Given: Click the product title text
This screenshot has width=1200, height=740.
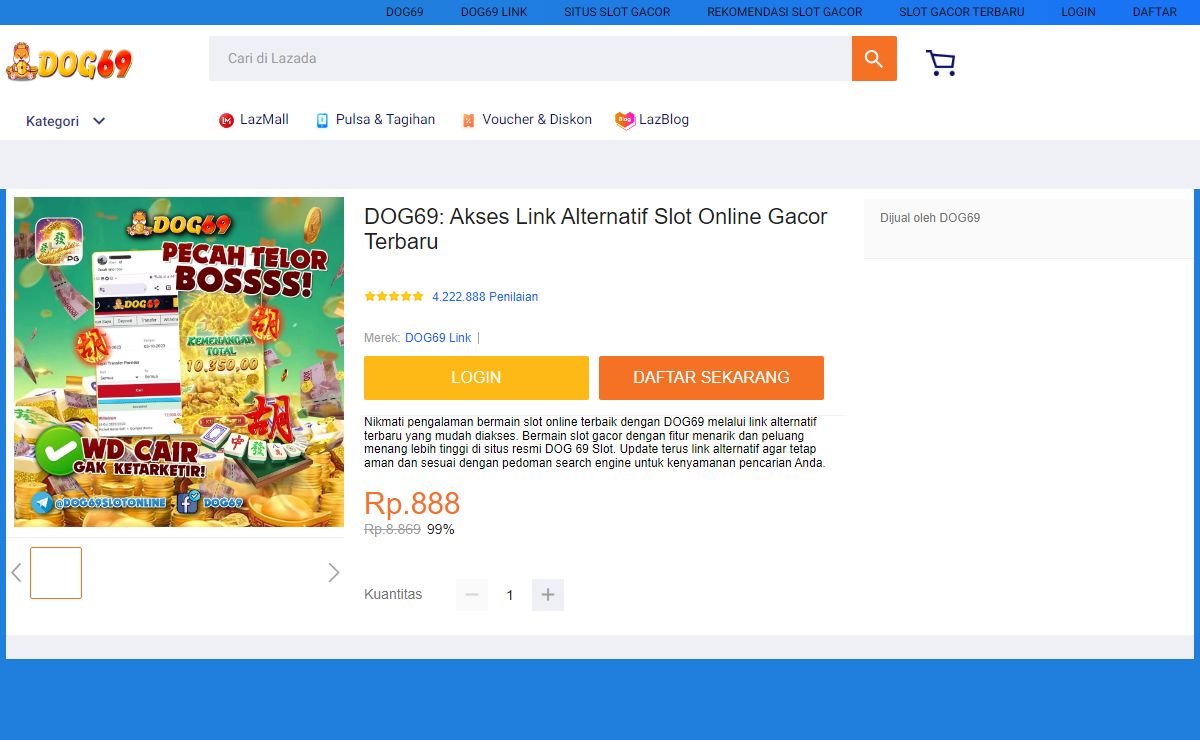Looking at the screenshot, I should click(x=596, y=229).
